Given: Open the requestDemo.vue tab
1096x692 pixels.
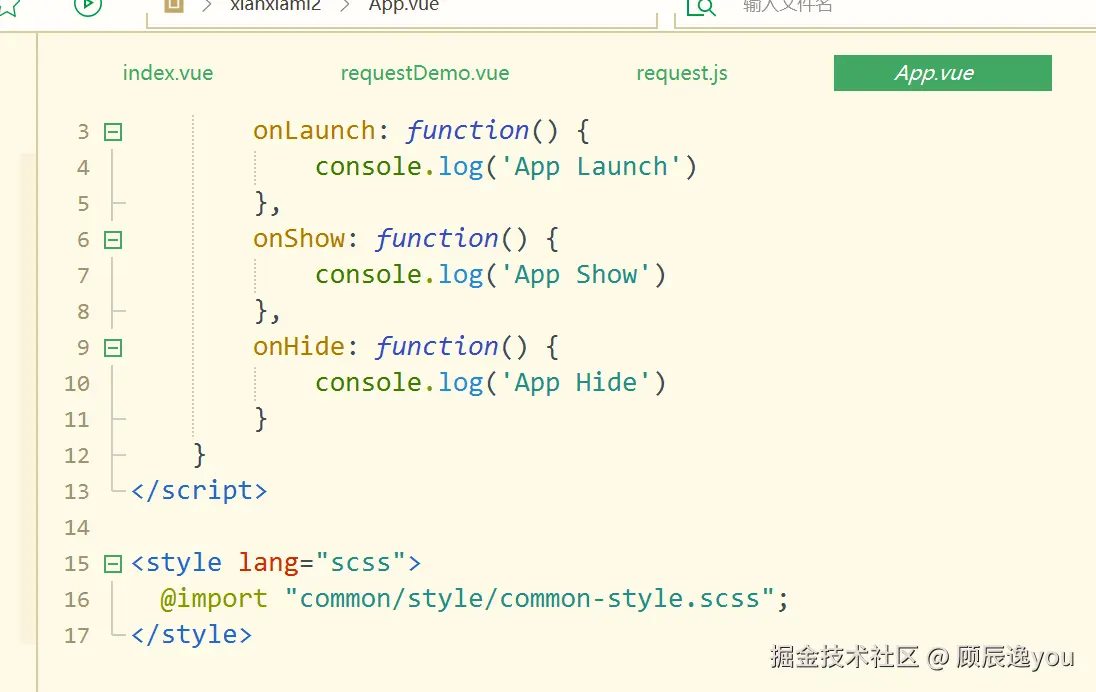Looking at the screenshot, I should pyautogui.click(x=425, y=73).
